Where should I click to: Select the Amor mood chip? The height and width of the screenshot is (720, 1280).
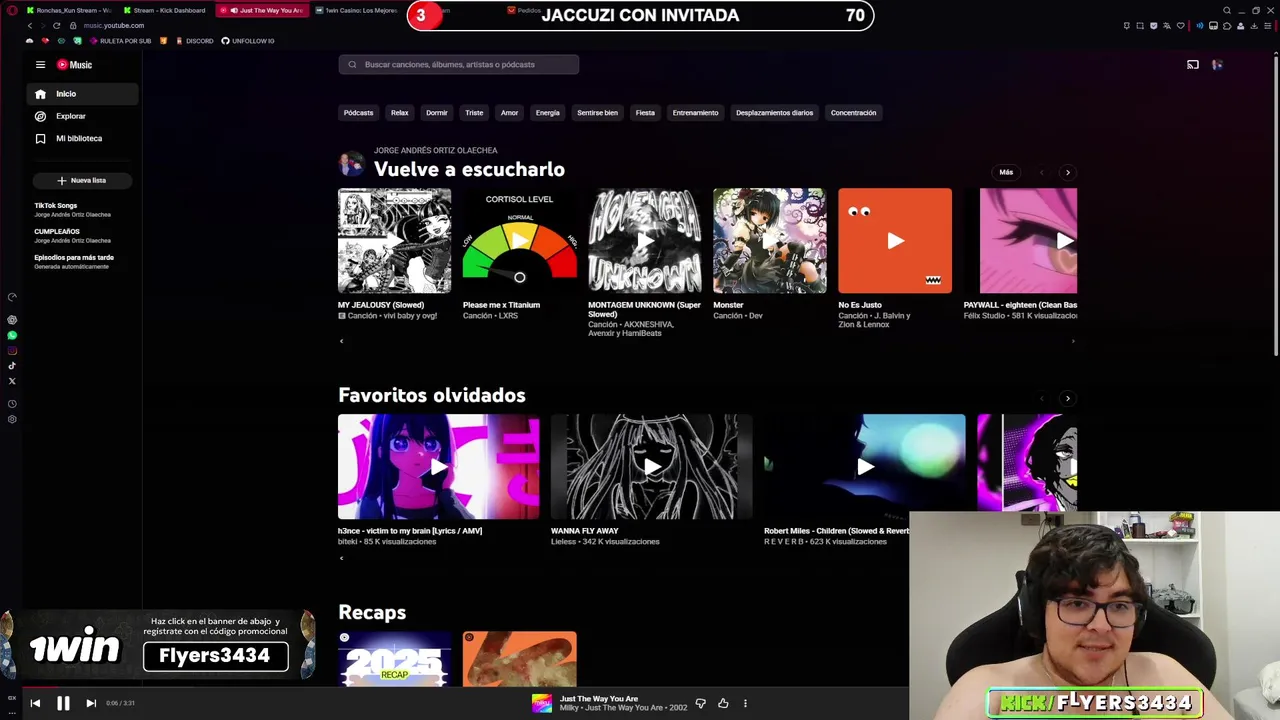pyautogui.click(x=509, y=113)
